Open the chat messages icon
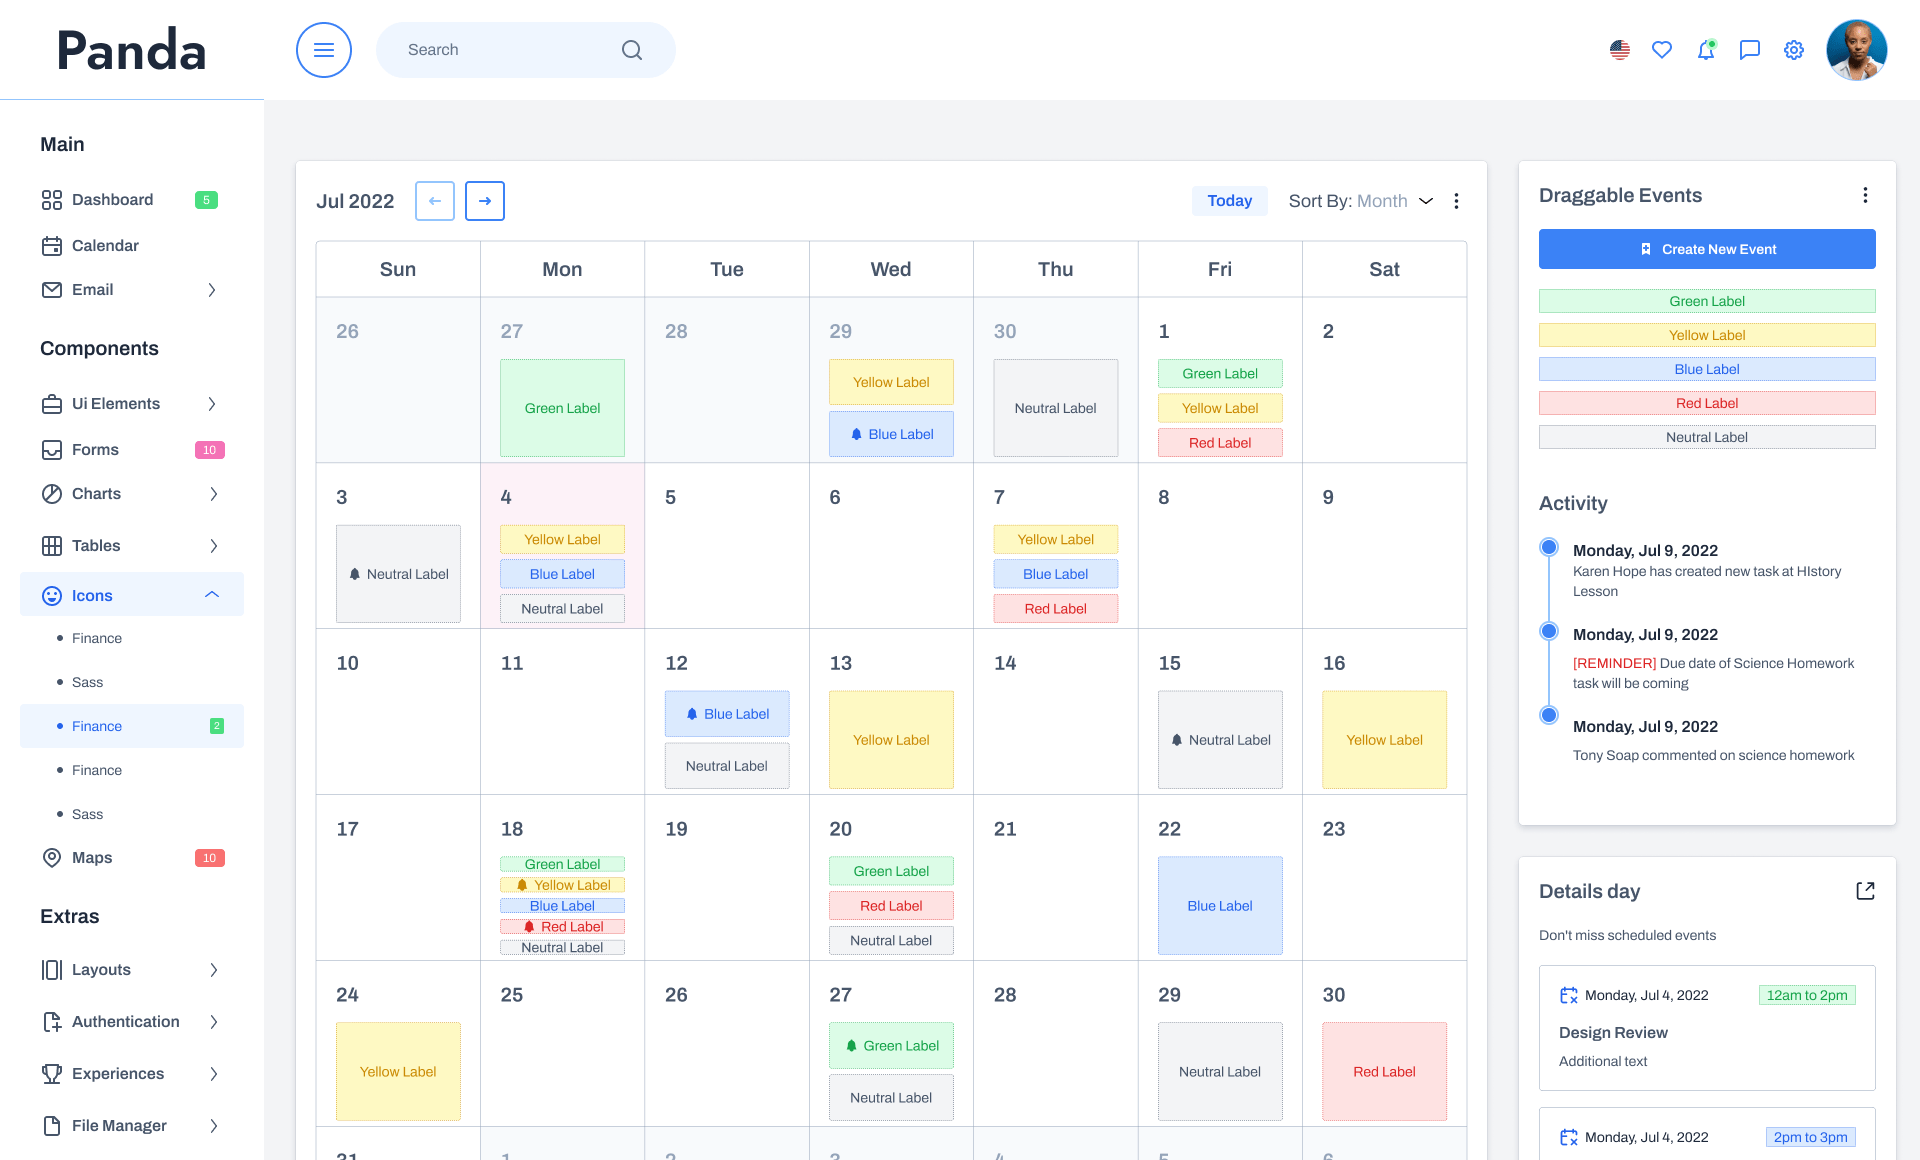The height and width of the screenshot is (1160, 1920). pos(1750,50)
